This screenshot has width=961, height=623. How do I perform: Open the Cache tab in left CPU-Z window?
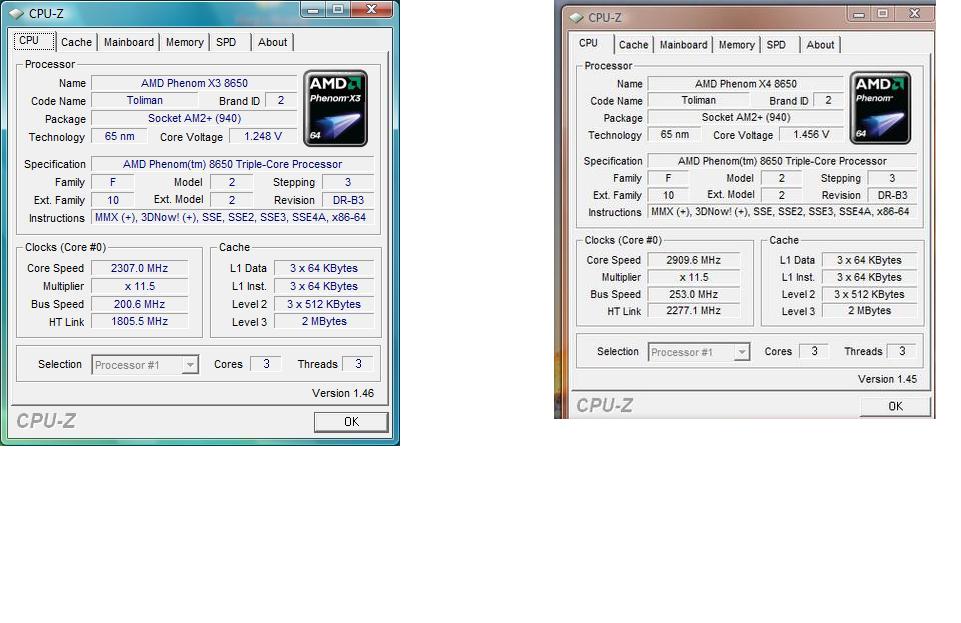click(77, 42)
